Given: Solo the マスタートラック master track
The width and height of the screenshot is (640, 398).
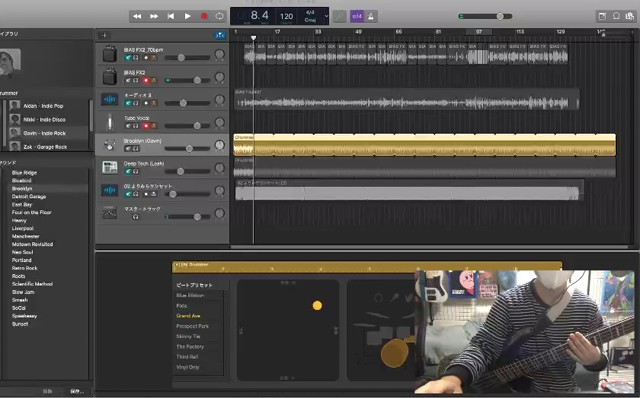Looking at the screenshot, I should pos(136,217).
